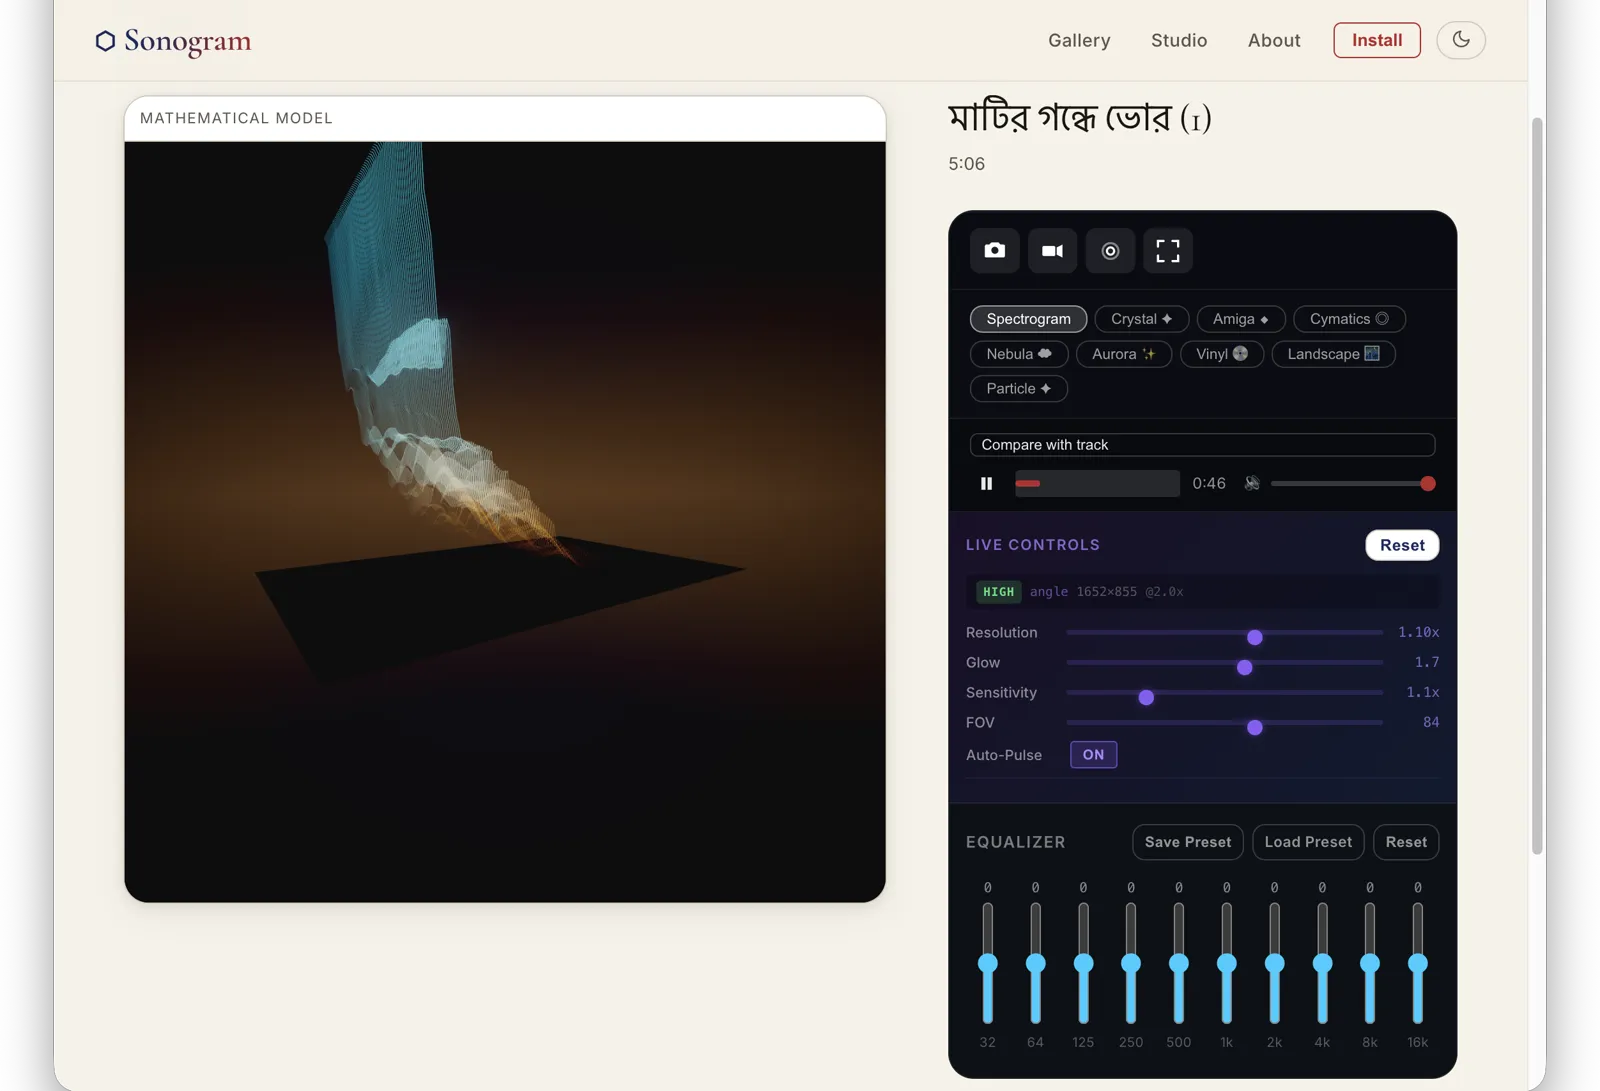Screen dimensions: 1600x1091
Task: Mute audio with the speaker icon
Action: (x=1252, y=483)
